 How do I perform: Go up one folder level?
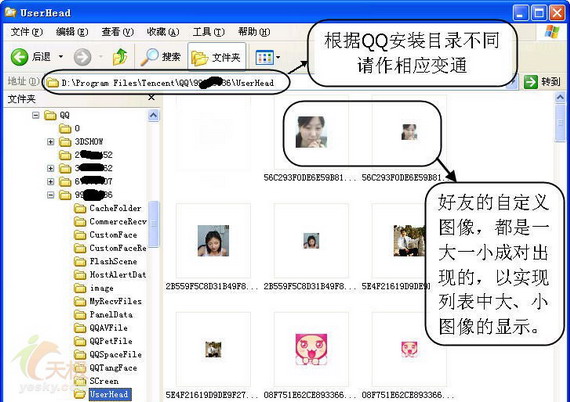click(120, 57)
